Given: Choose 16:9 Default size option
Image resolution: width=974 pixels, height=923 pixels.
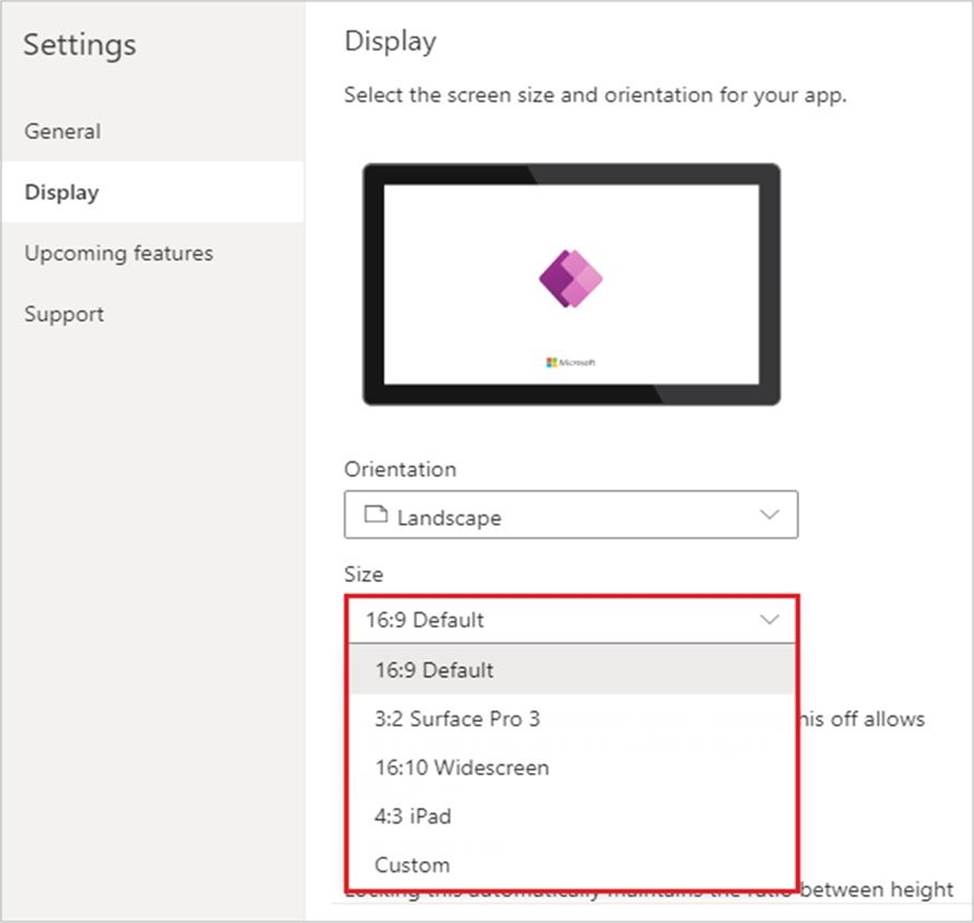Looking at the screenshot, I should (x=434, y=670).
